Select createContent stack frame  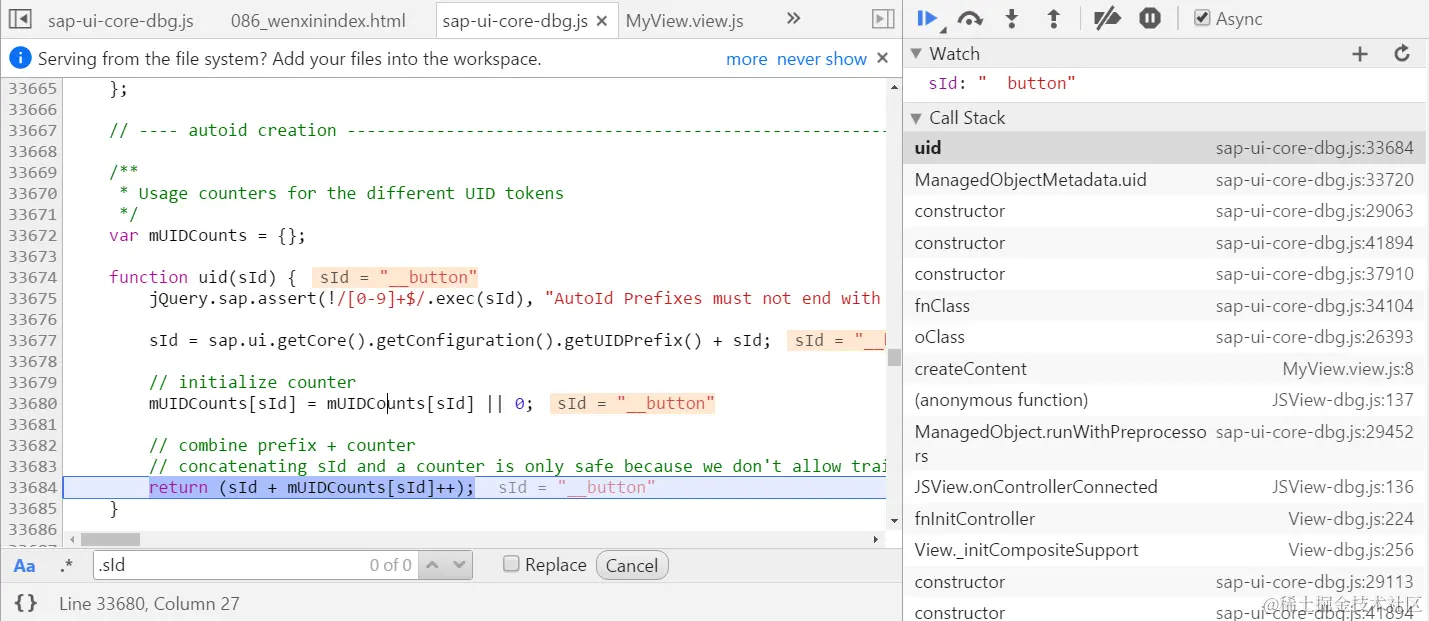click(1165, 369)
